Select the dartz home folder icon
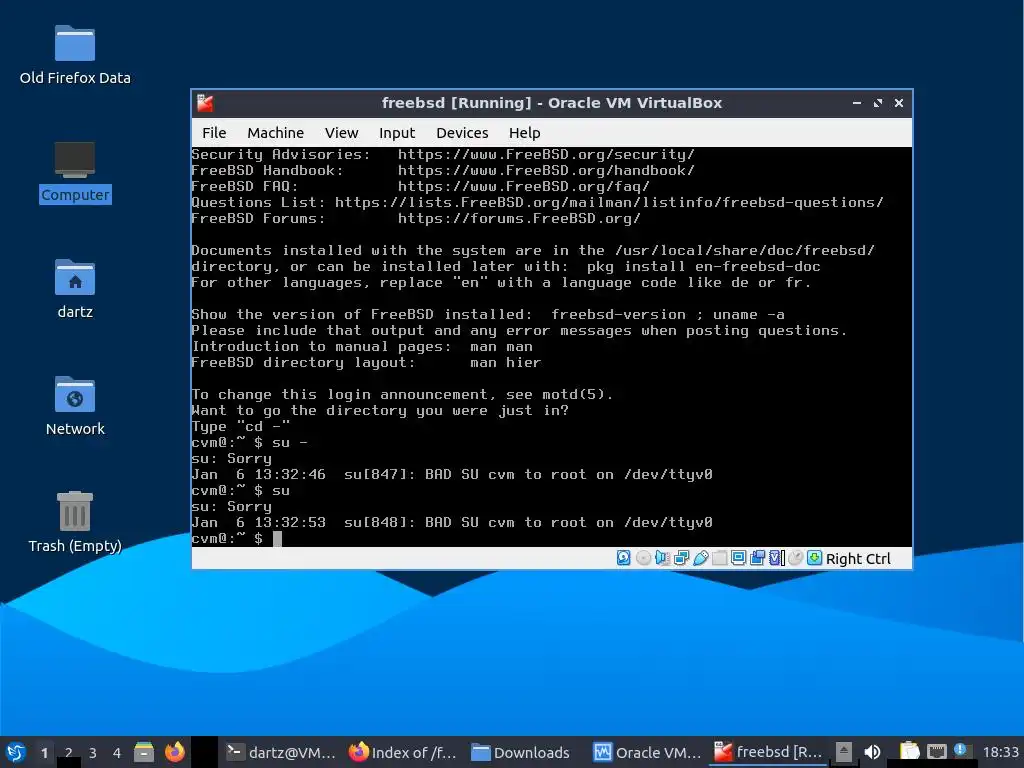This screenshot has width=1024, height=768. [75, 289]
